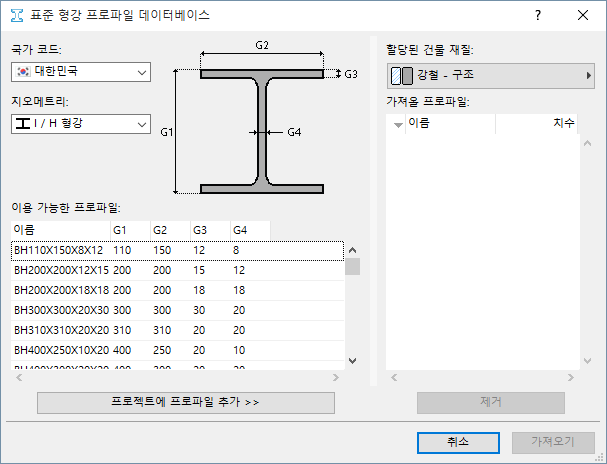Click scroll down arrow of available profiles list

[x=352, y=361]
